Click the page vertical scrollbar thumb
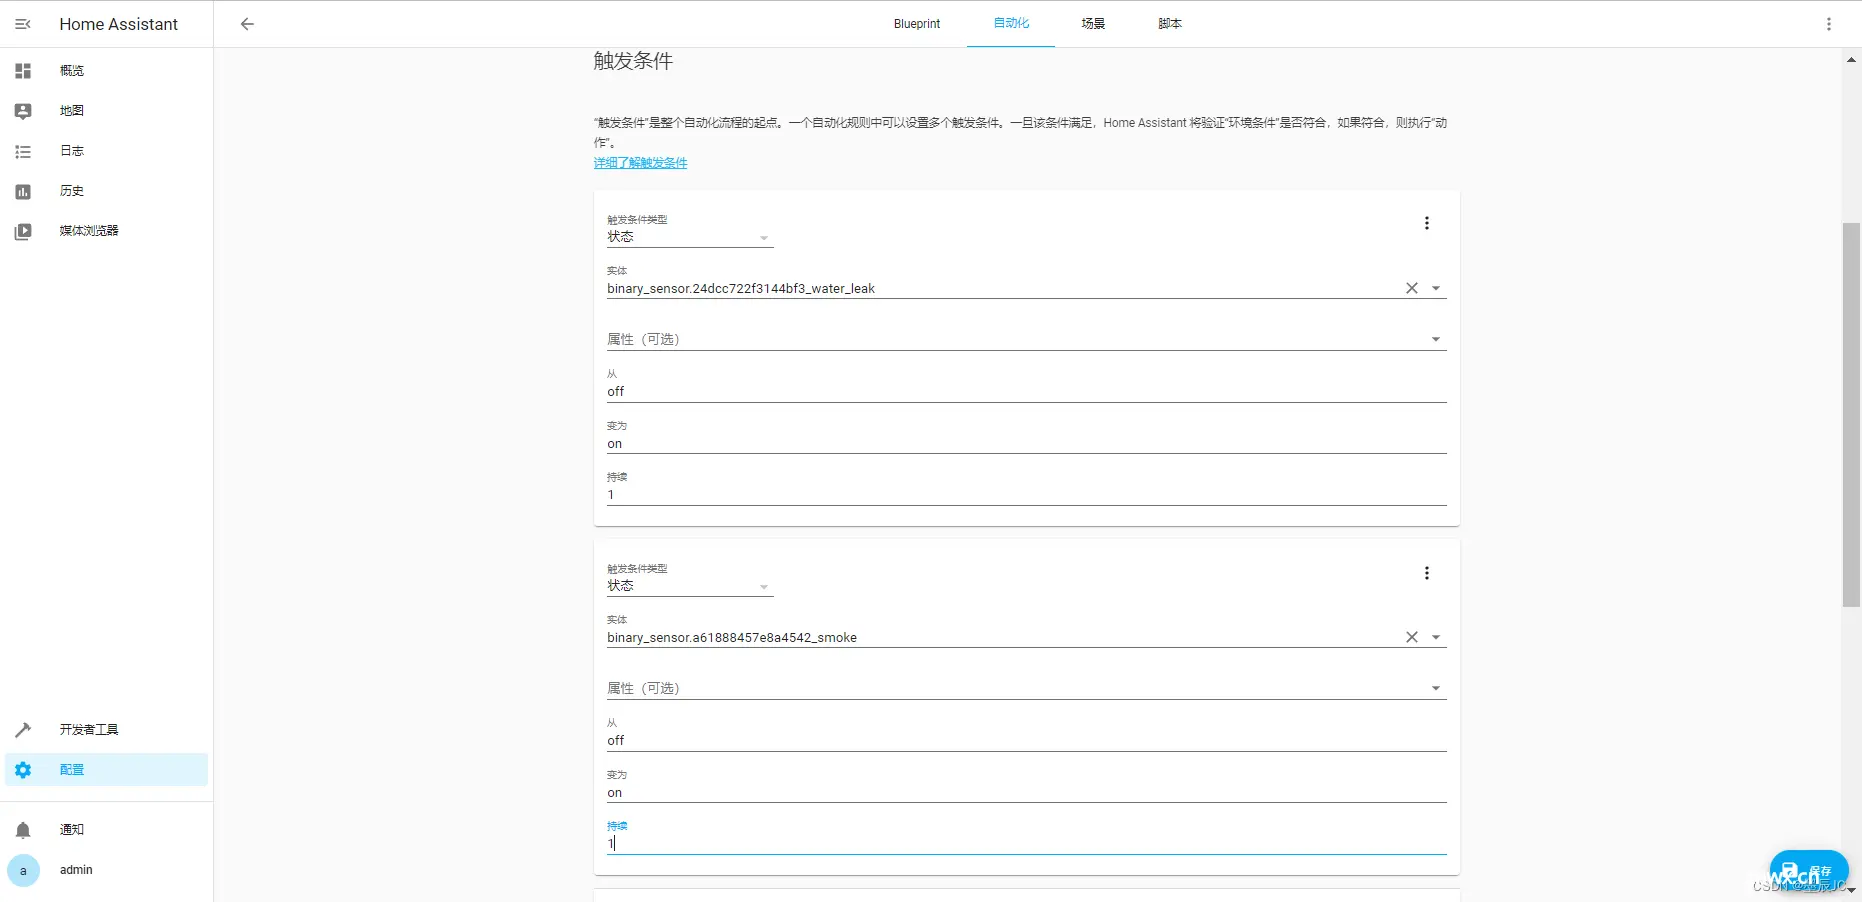 point(1851,415)
